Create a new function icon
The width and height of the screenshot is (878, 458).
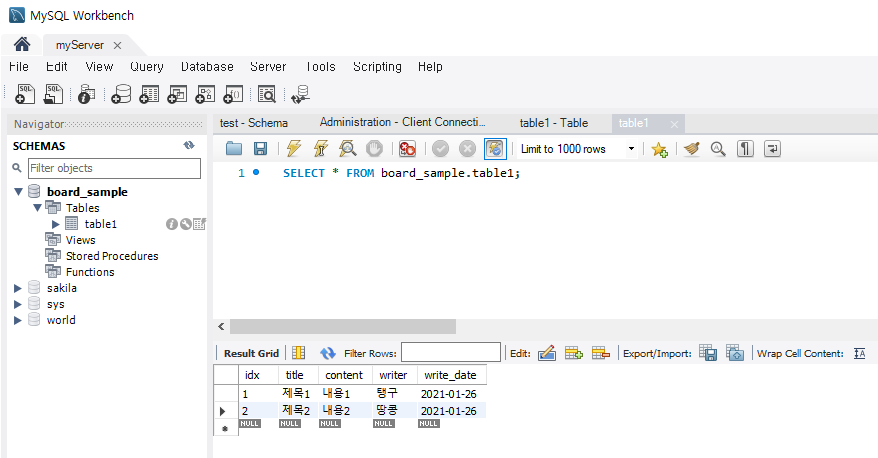click(233, 94)
